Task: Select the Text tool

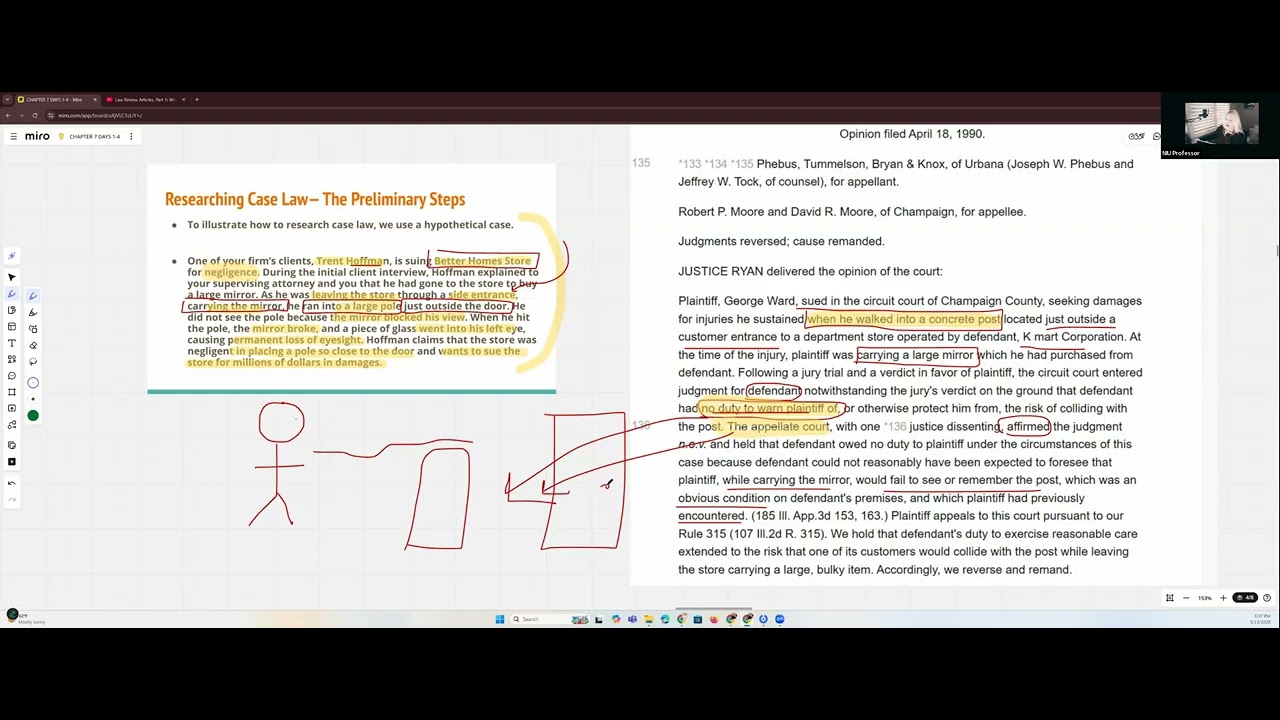Action: (12, 343)
